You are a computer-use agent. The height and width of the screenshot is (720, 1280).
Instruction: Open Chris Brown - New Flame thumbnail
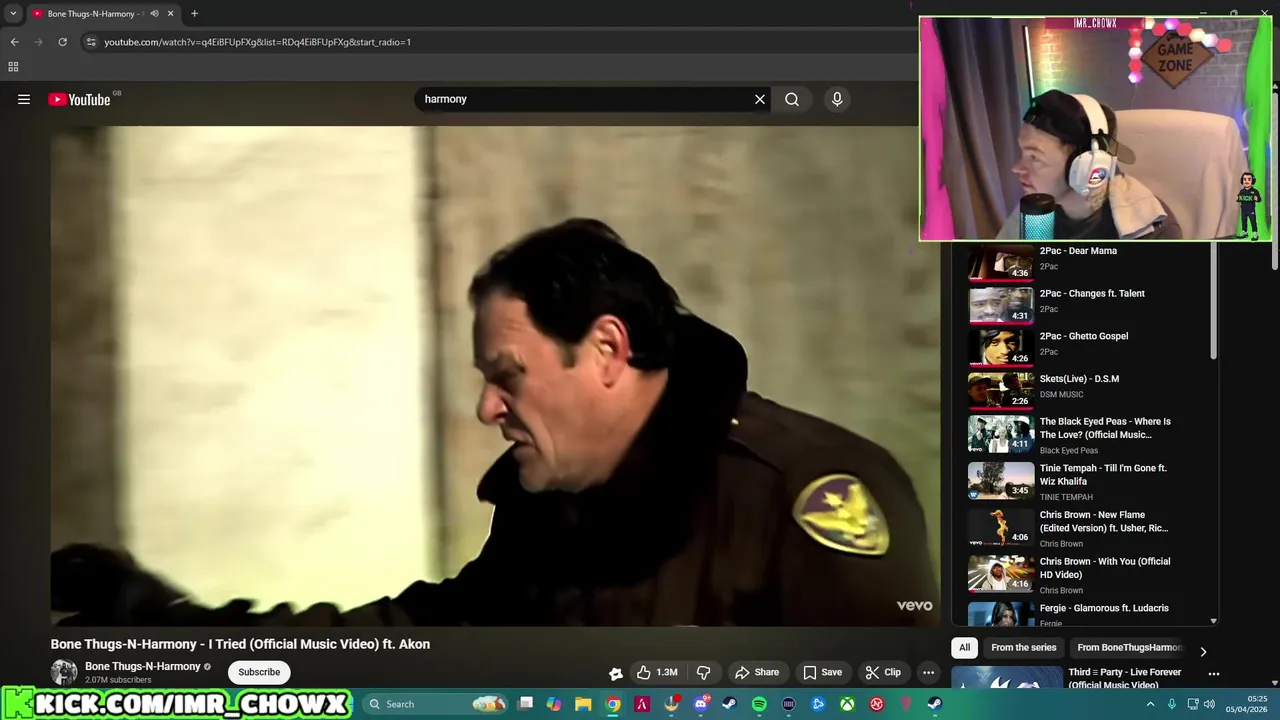tap(1001, 527)
